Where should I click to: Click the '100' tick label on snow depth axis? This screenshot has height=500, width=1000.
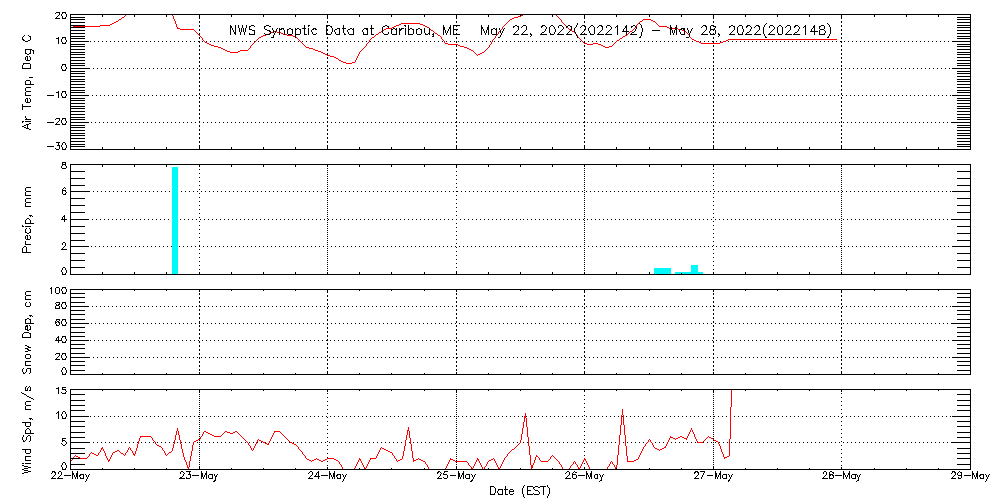pyautogui.click(x=57, y=292)
